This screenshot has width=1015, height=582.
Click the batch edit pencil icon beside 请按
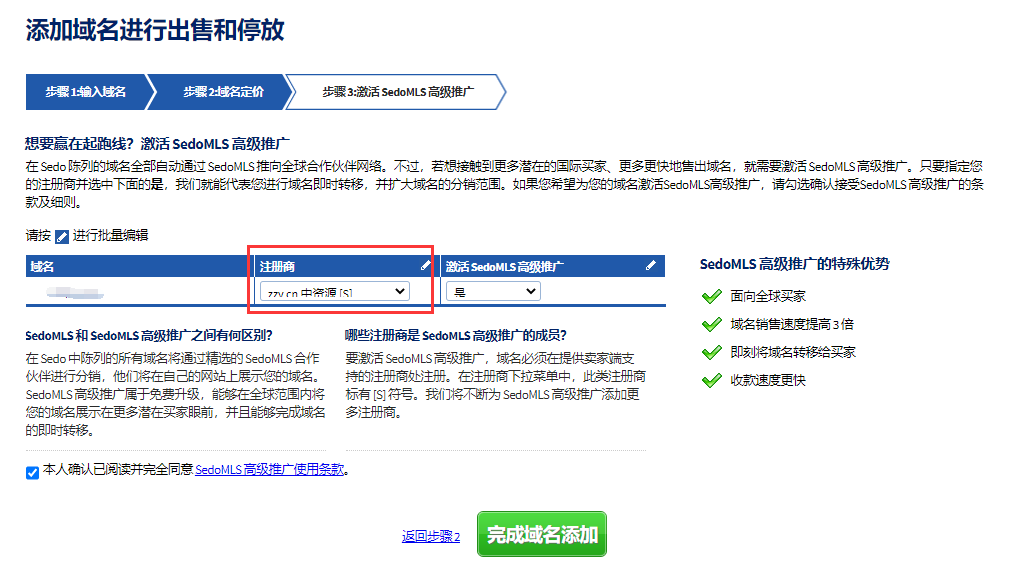[x=61, y=237]
